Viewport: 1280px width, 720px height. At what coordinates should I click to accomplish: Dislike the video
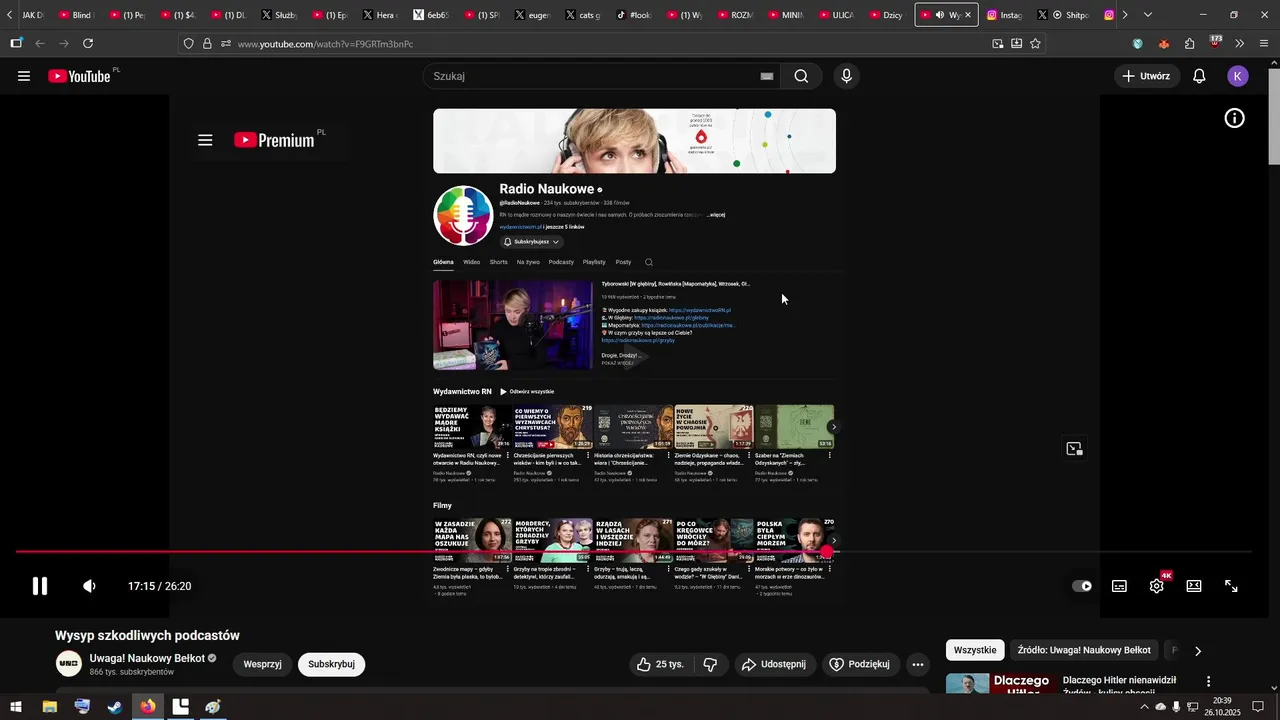[710, 664]
